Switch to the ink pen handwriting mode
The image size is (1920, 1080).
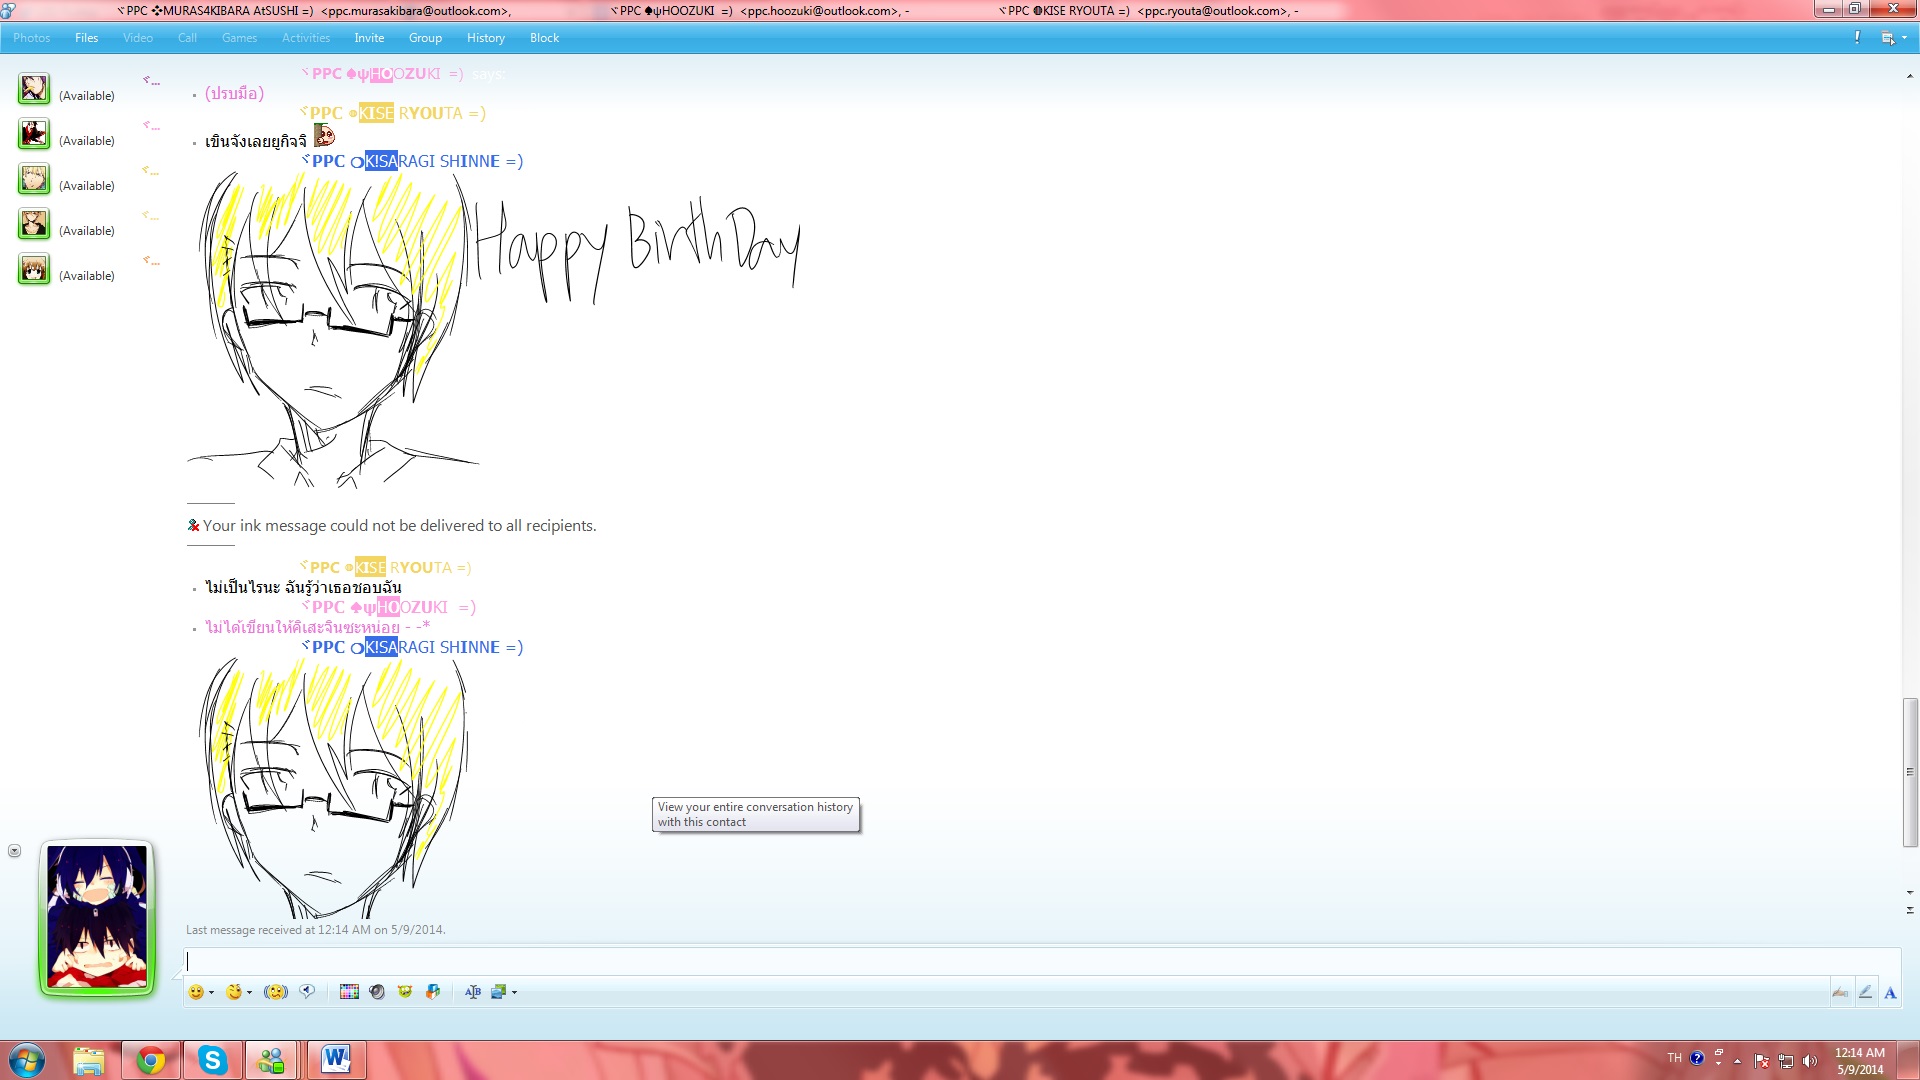coord(1865,992)
